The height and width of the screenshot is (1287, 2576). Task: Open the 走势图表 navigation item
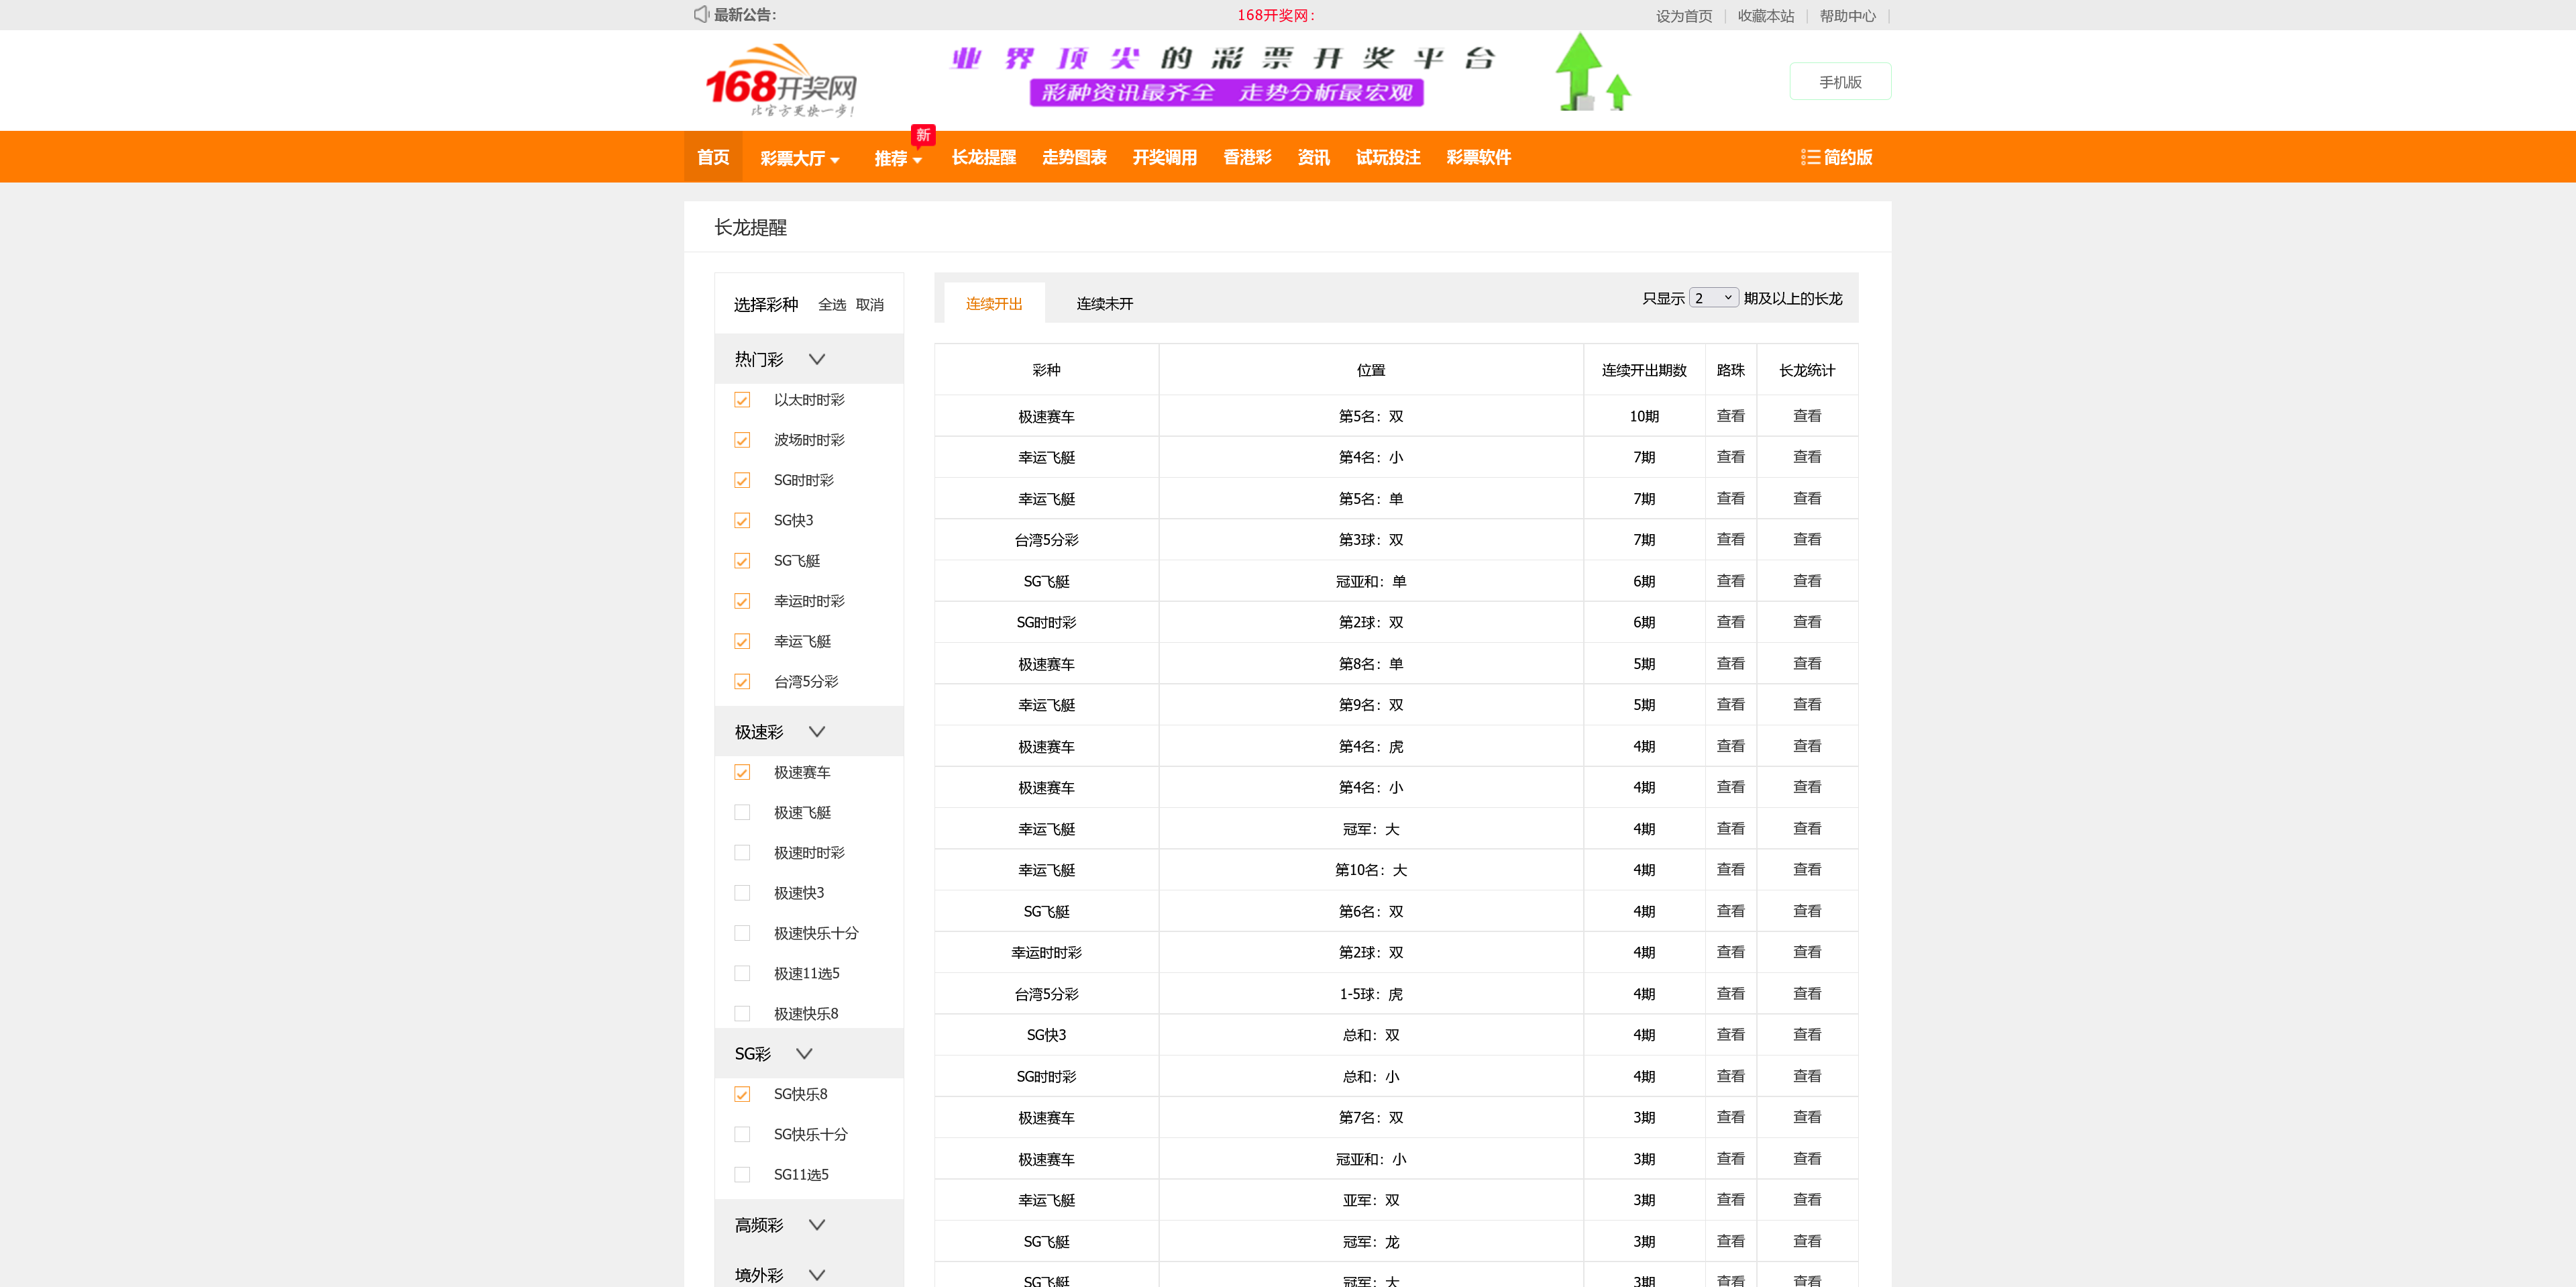pos(1073,157)
